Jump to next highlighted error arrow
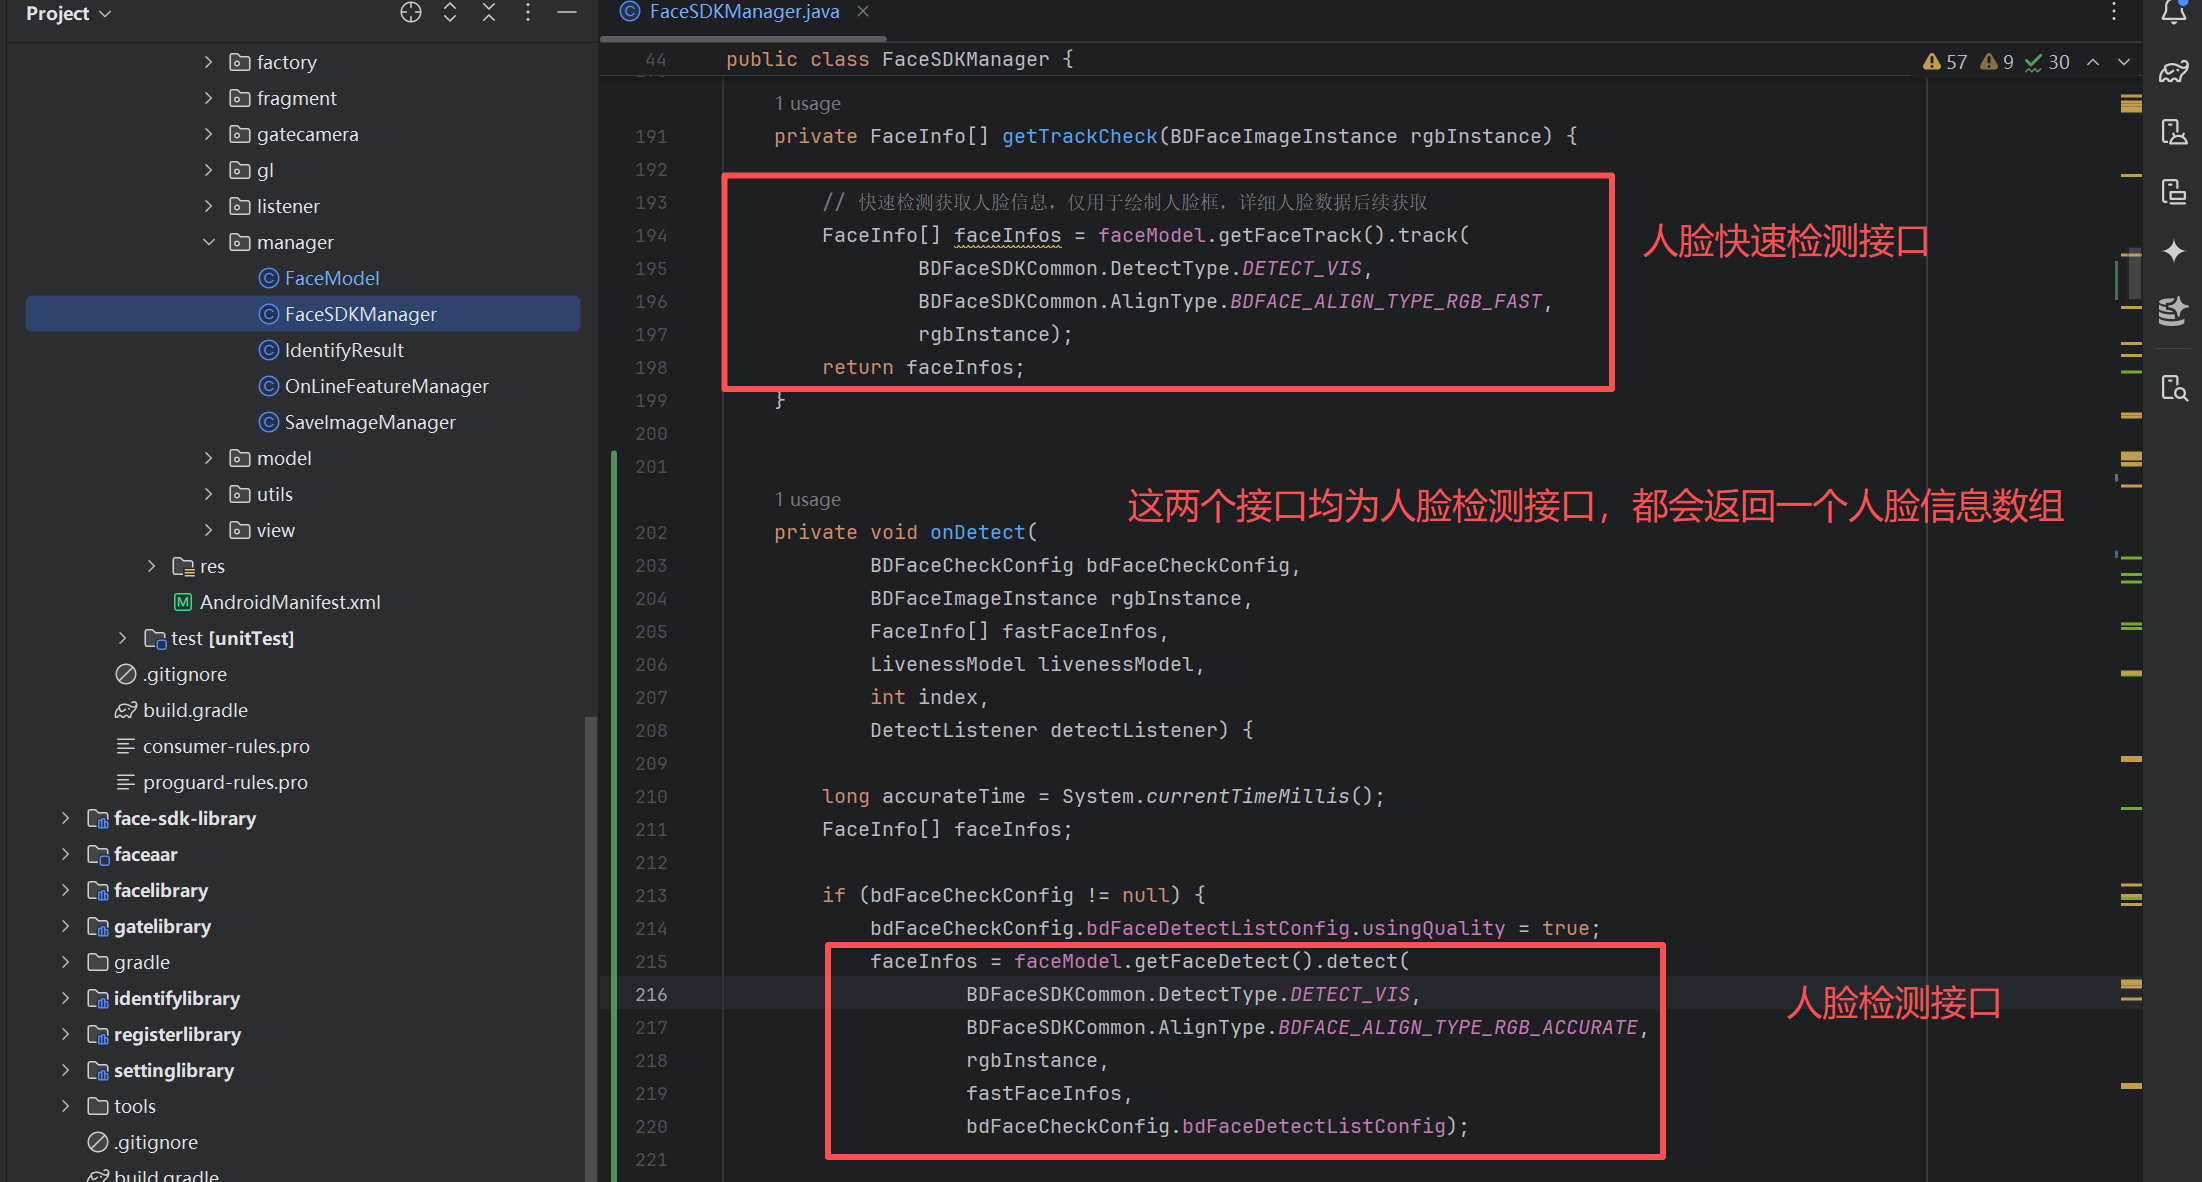Image resolution: width=2202 pixels, height=1182 pixels. 2124,62
